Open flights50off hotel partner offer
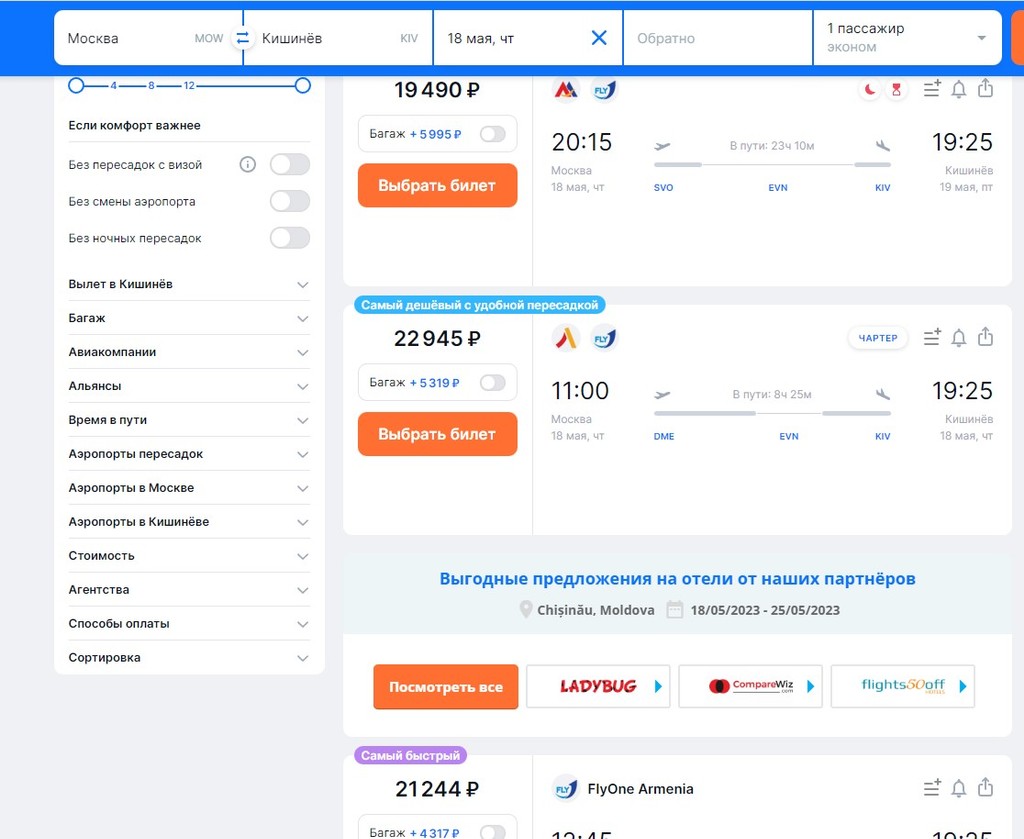Viewport: 1024px width, 839px height. pos(903,686)
